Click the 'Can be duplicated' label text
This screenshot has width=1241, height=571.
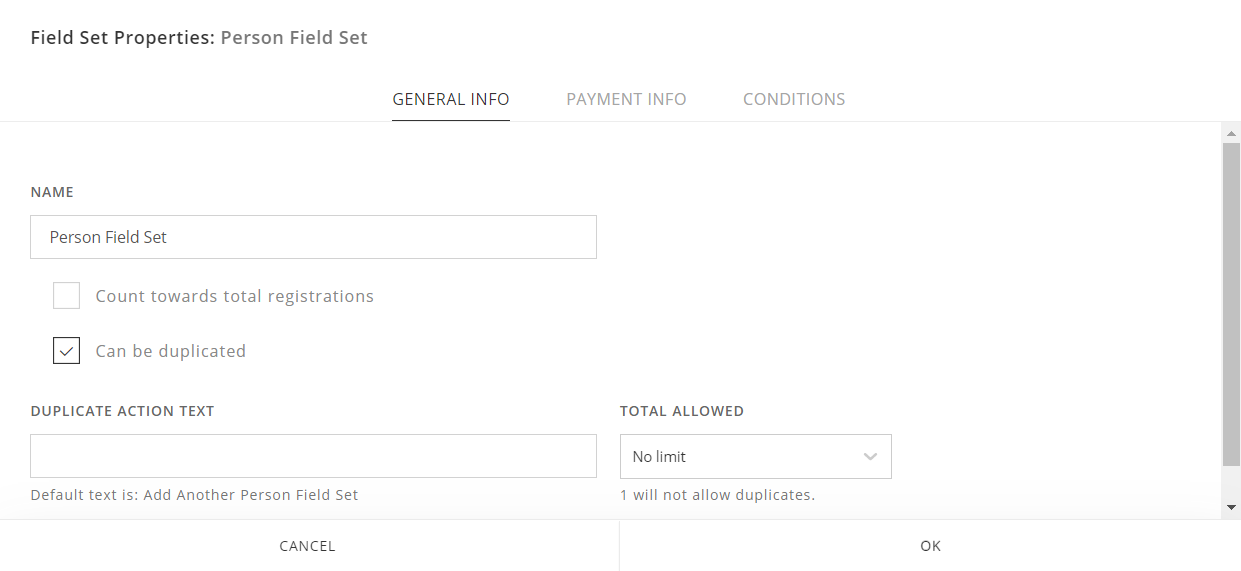coord(170,351)
